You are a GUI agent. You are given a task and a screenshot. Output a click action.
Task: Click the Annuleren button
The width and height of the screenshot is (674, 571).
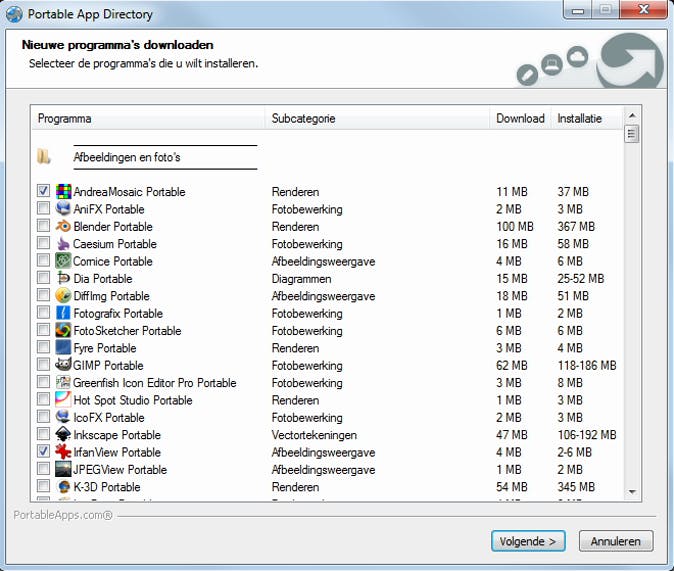[616, 541]
